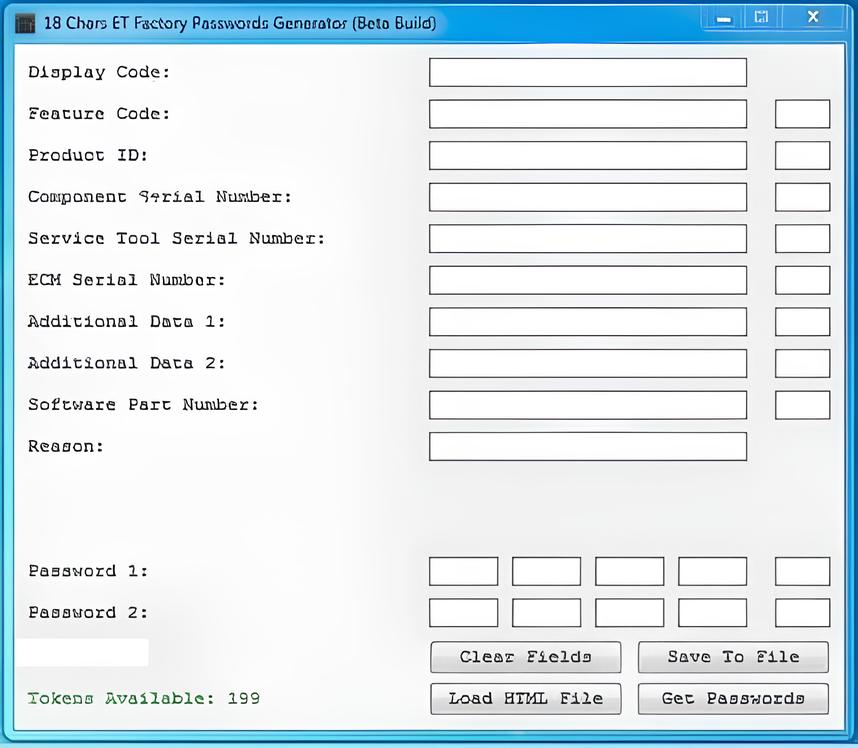Select the small box next to ECM Serial Number
This screenshot has width=858, height=748.
point(802,280)
